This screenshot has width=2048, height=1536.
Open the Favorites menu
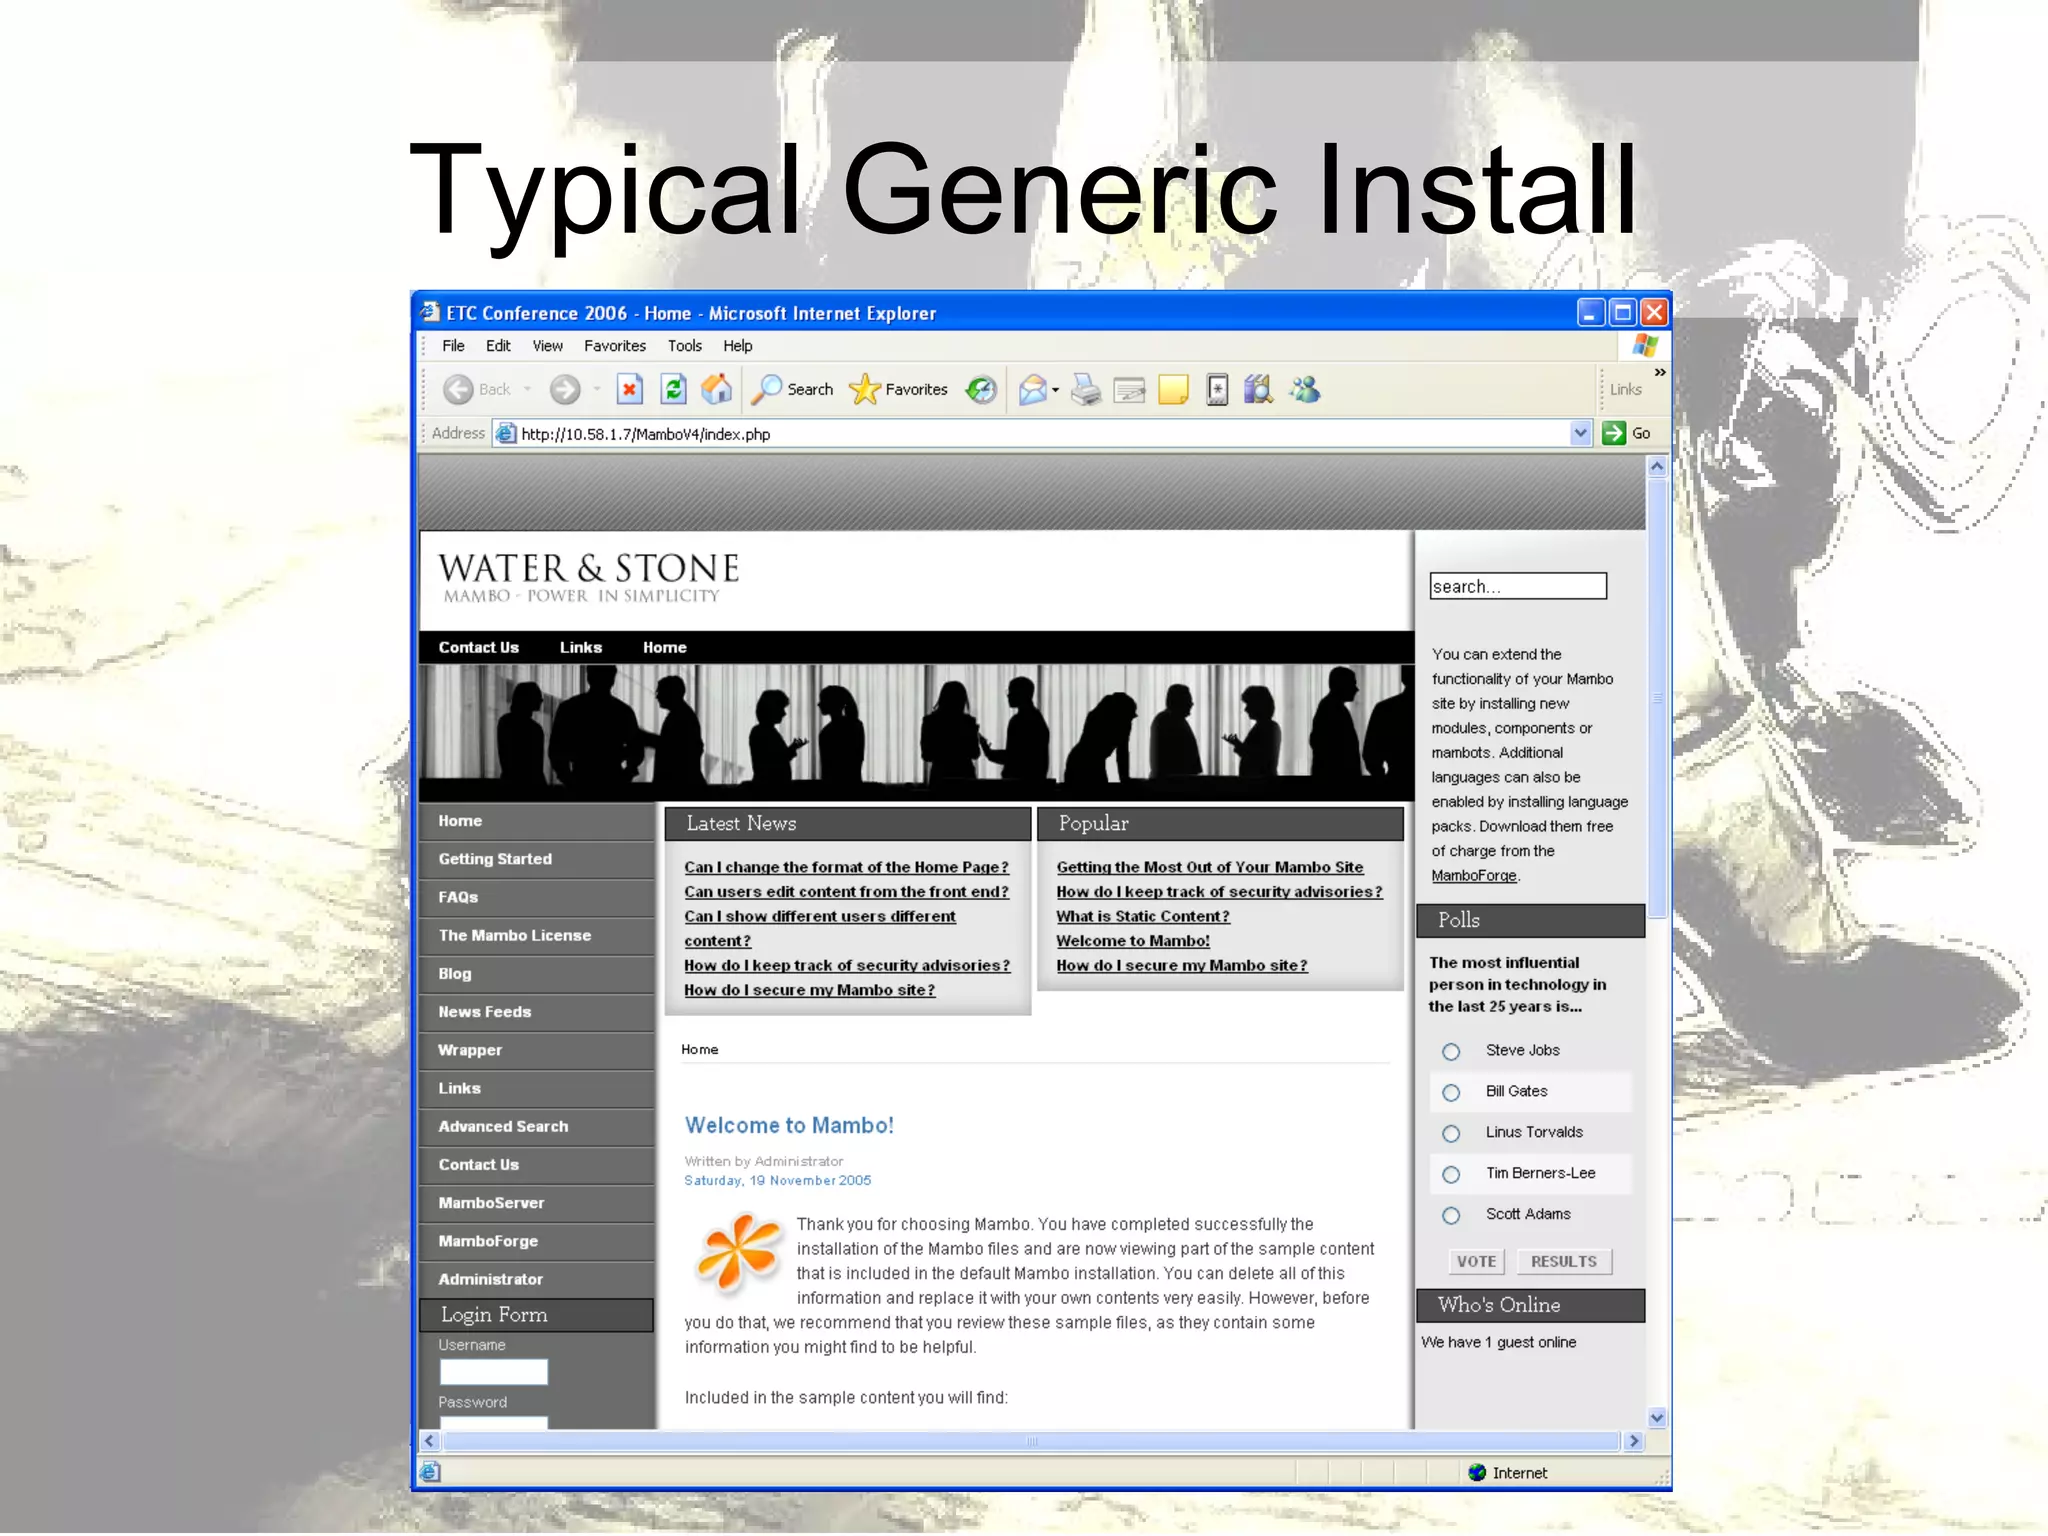pyautogui.click(x=615, y=346)
